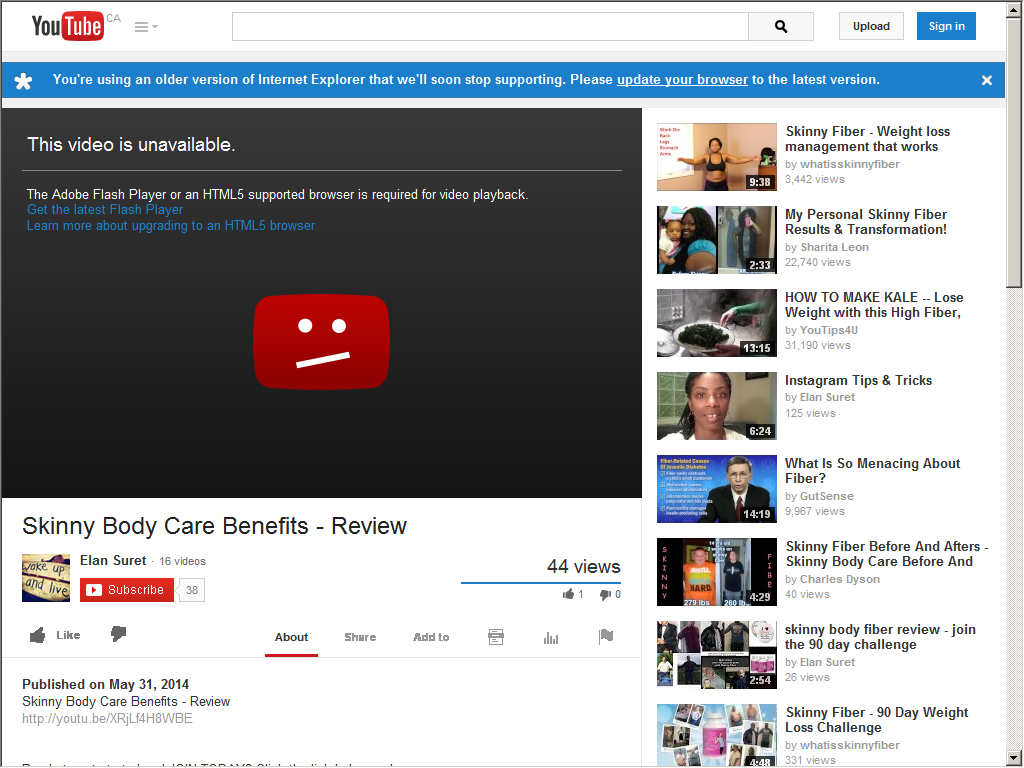Focus the YouTube search box
Screen dimensions: 1024x768
[490, 26]
